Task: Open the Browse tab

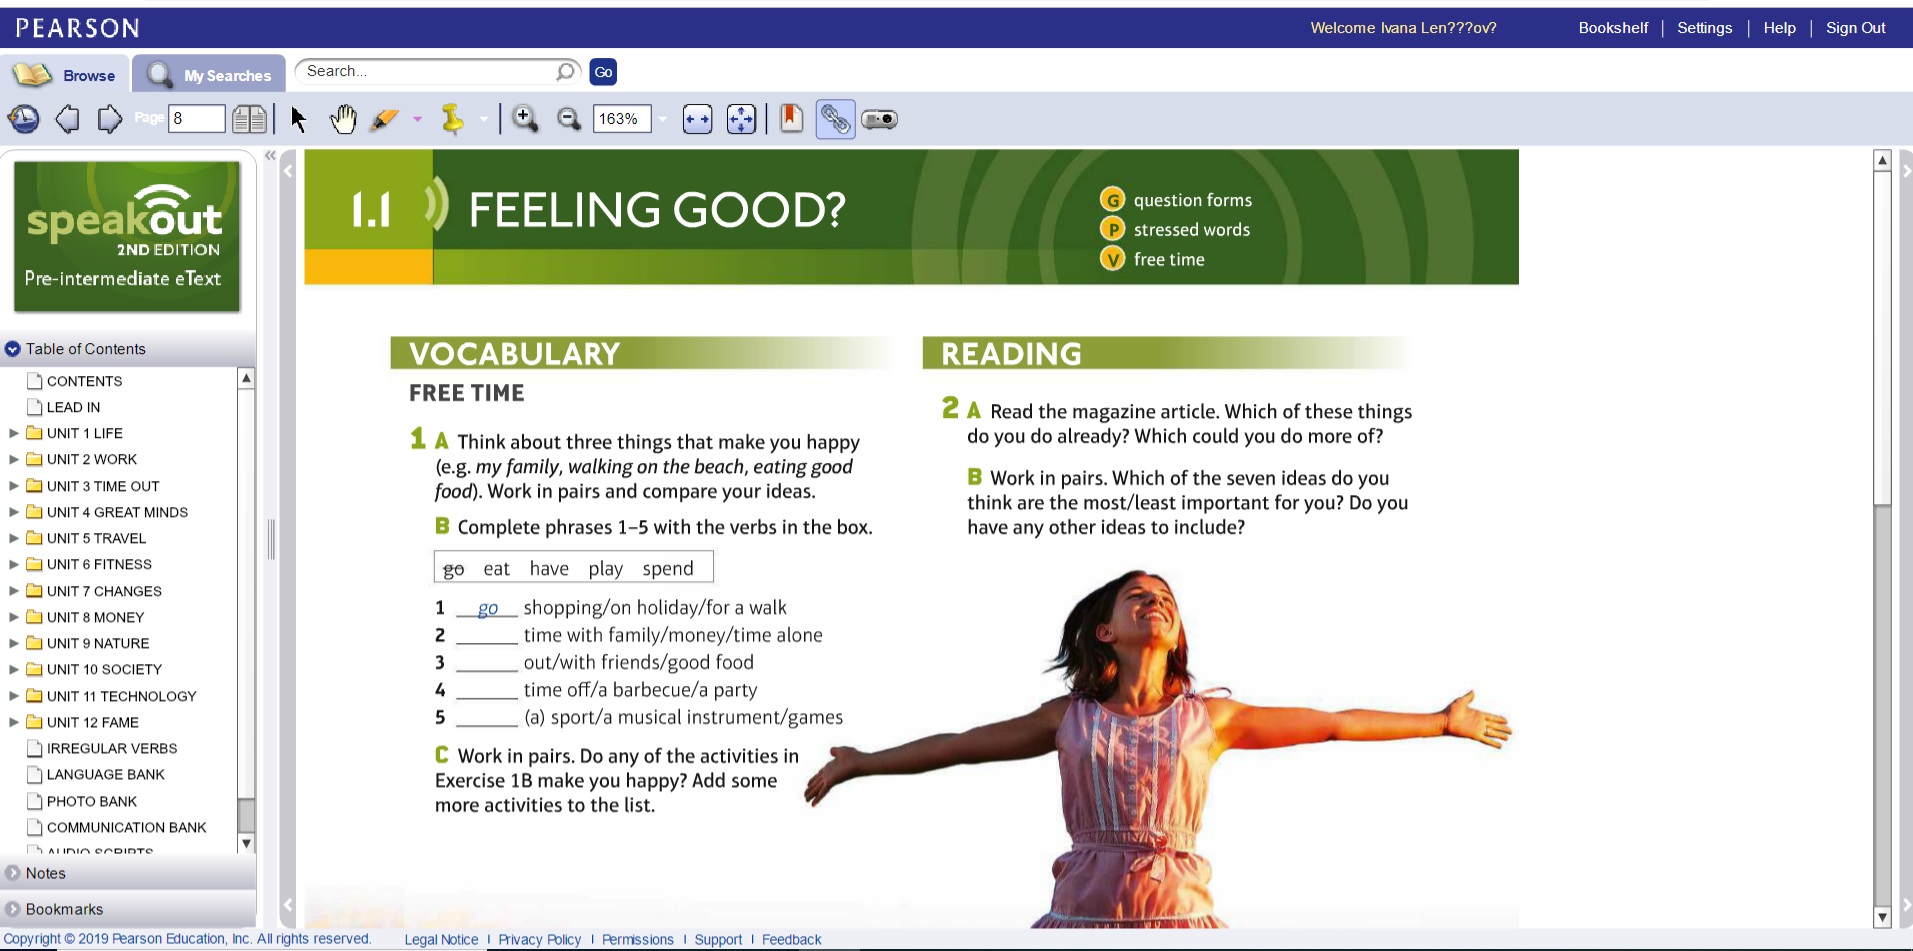Action: (66, 75)
